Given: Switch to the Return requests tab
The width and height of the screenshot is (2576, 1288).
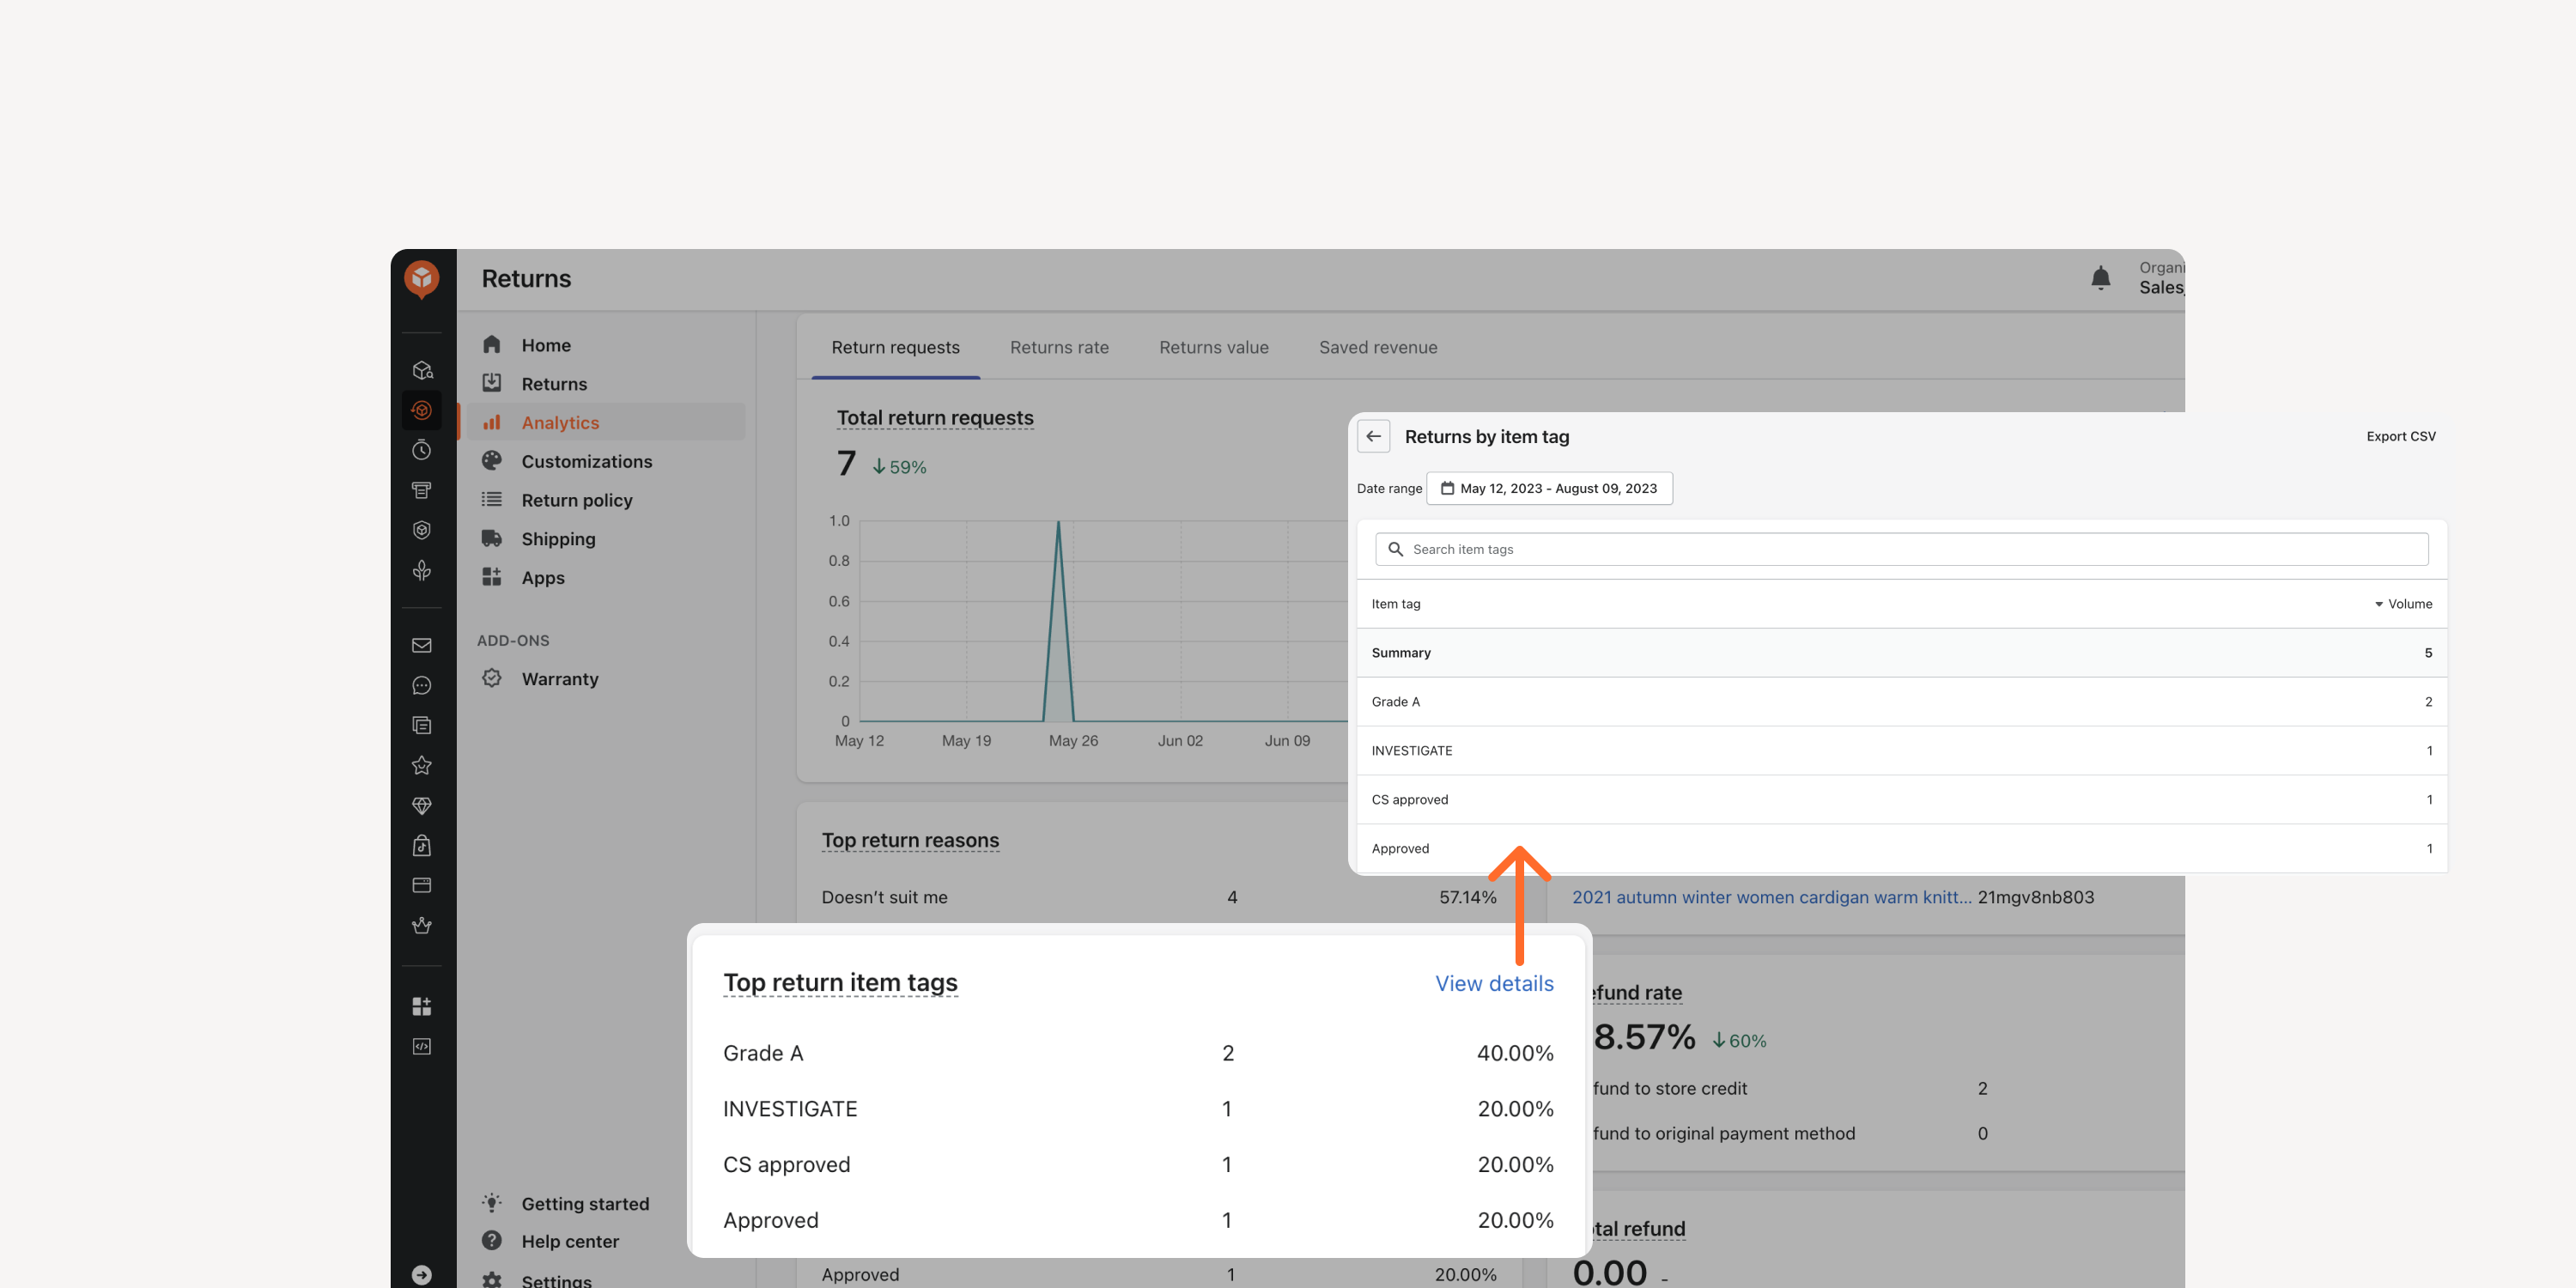Looking at the screenshot, I should (895, 347).
